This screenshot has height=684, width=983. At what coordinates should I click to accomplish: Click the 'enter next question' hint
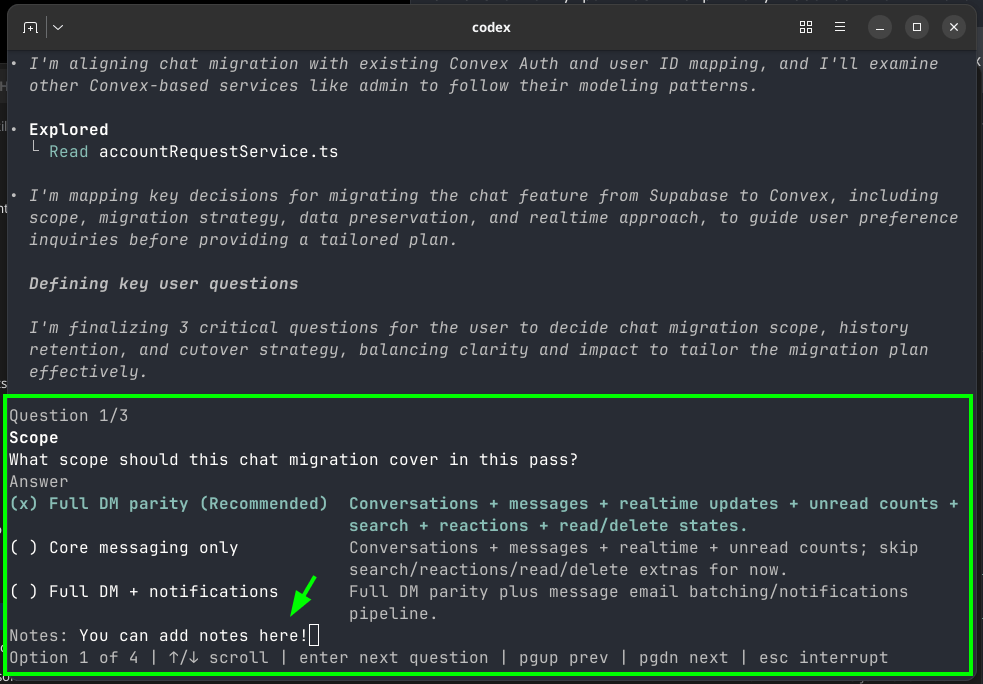point(393,658)
